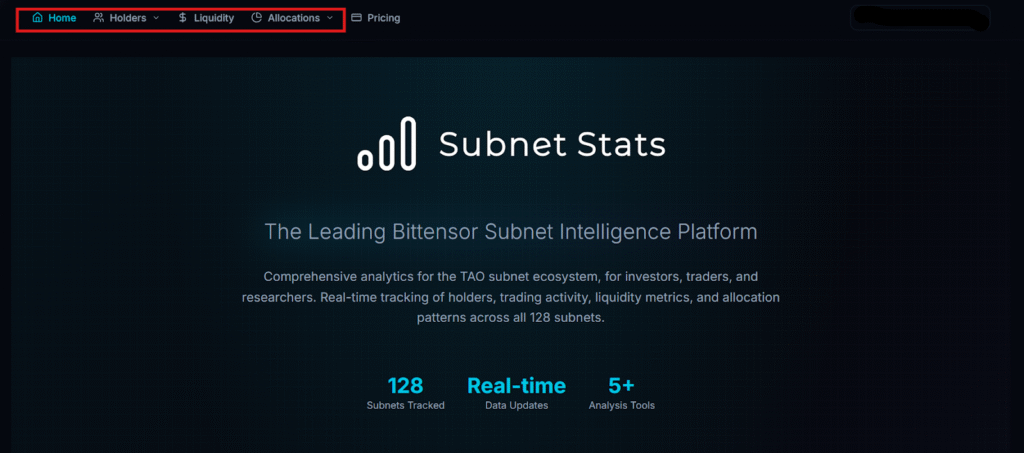Image resolution: width=1024 pixels, height=453 pixels.
Task: Click the Leading Bittensor Subnet Intelligence Platform heading
Action: pos(511,232)
